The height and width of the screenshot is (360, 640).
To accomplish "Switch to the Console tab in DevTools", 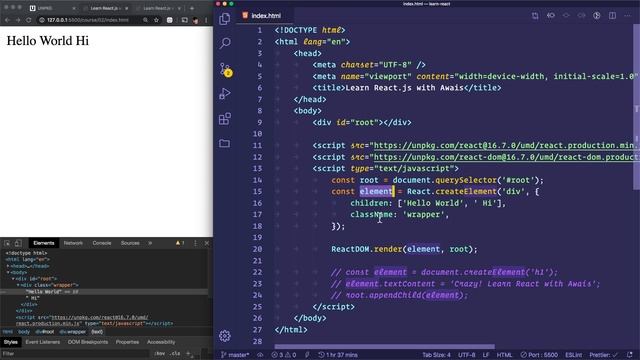I will (x=102, y=243).
